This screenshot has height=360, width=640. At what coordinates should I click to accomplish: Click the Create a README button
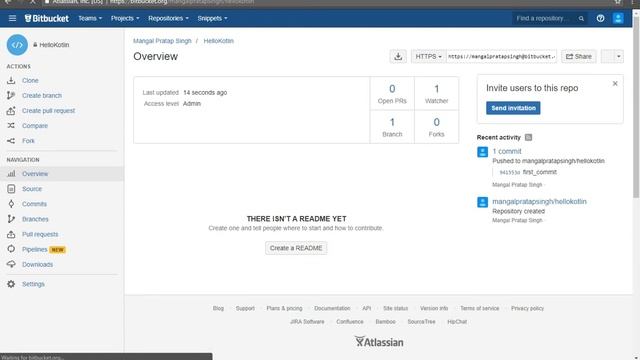pyautogui.click(x=296, y=248)
